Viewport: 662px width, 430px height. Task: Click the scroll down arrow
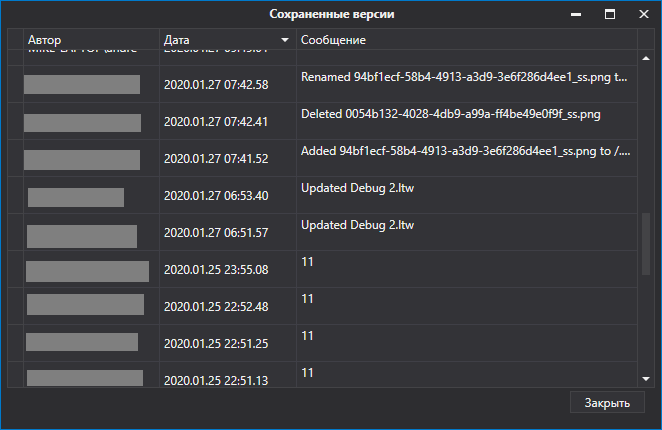[646, 379]
